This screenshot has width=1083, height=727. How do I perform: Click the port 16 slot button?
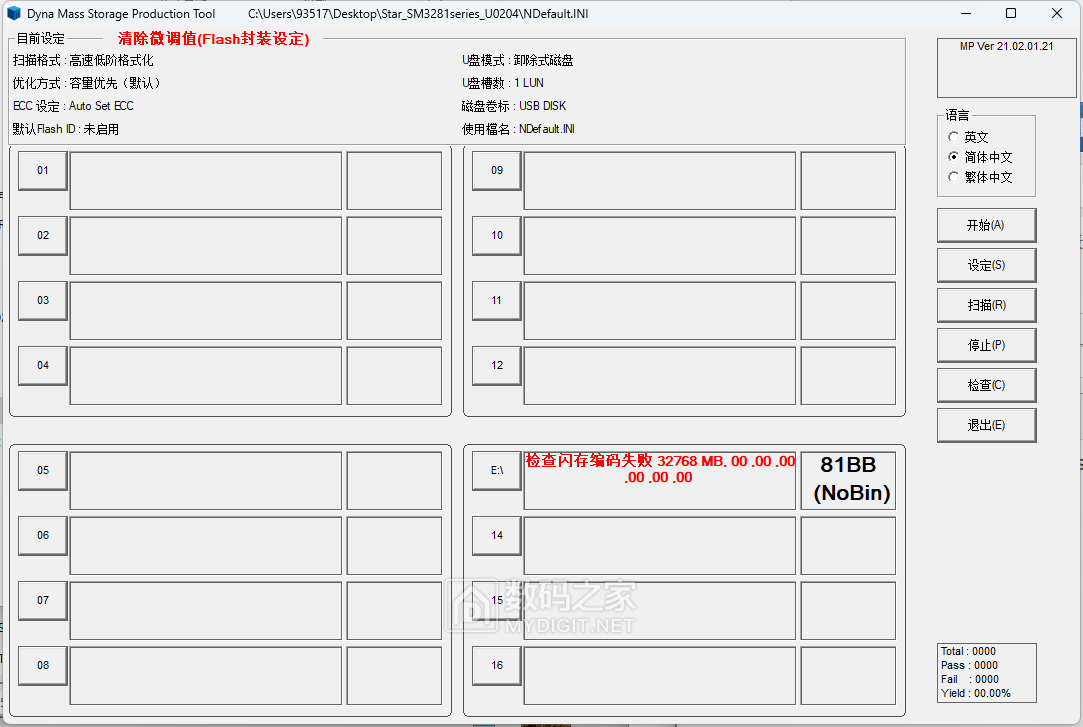(x=496, y=665)
